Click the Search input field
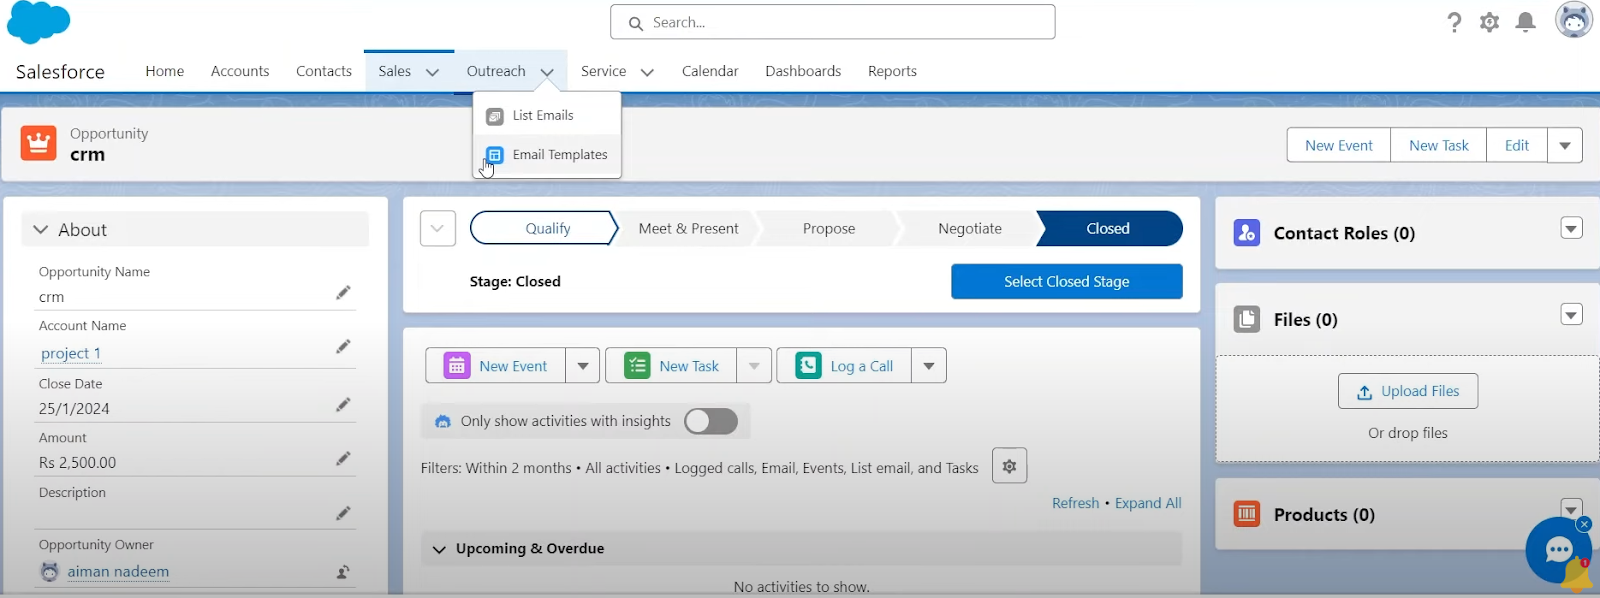Image resolution: width=1600 pixels, height=598 pixels. coord(833,22)
